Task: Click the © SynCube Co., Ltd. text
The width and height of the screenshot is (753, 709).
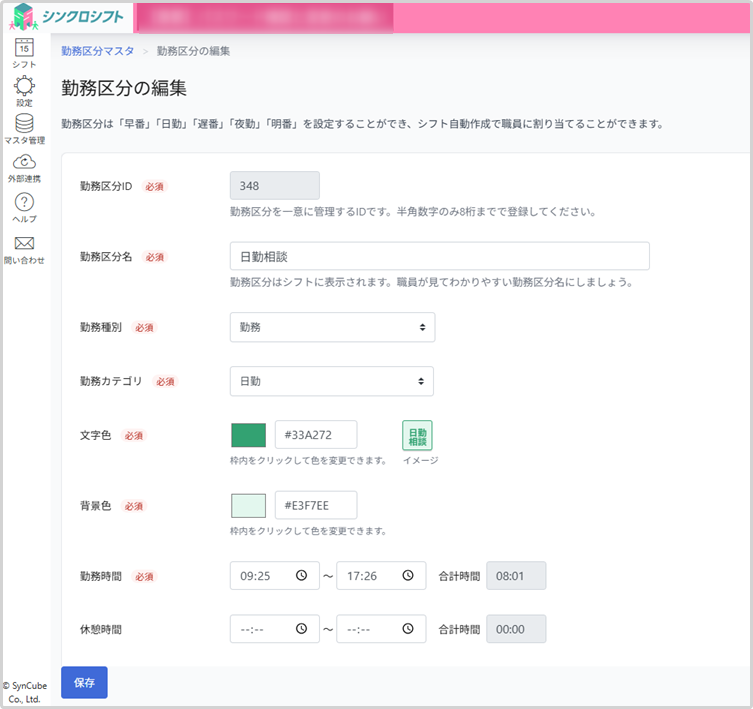Action: [24, 692]
